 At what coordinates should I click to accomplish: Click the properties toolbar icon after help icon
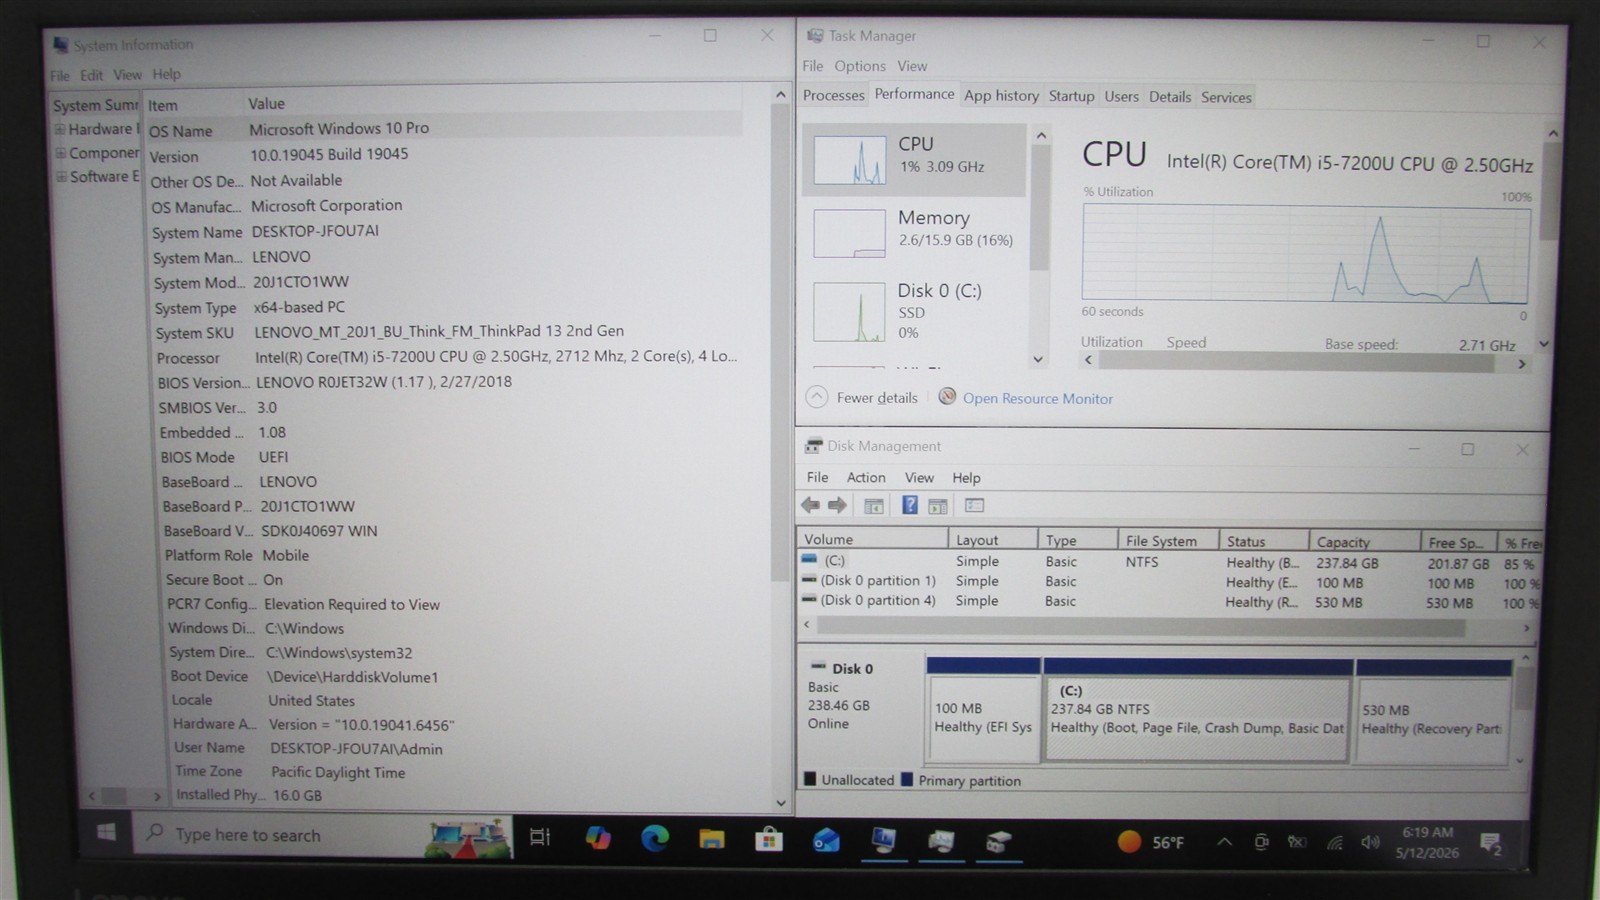pos(938,506)
